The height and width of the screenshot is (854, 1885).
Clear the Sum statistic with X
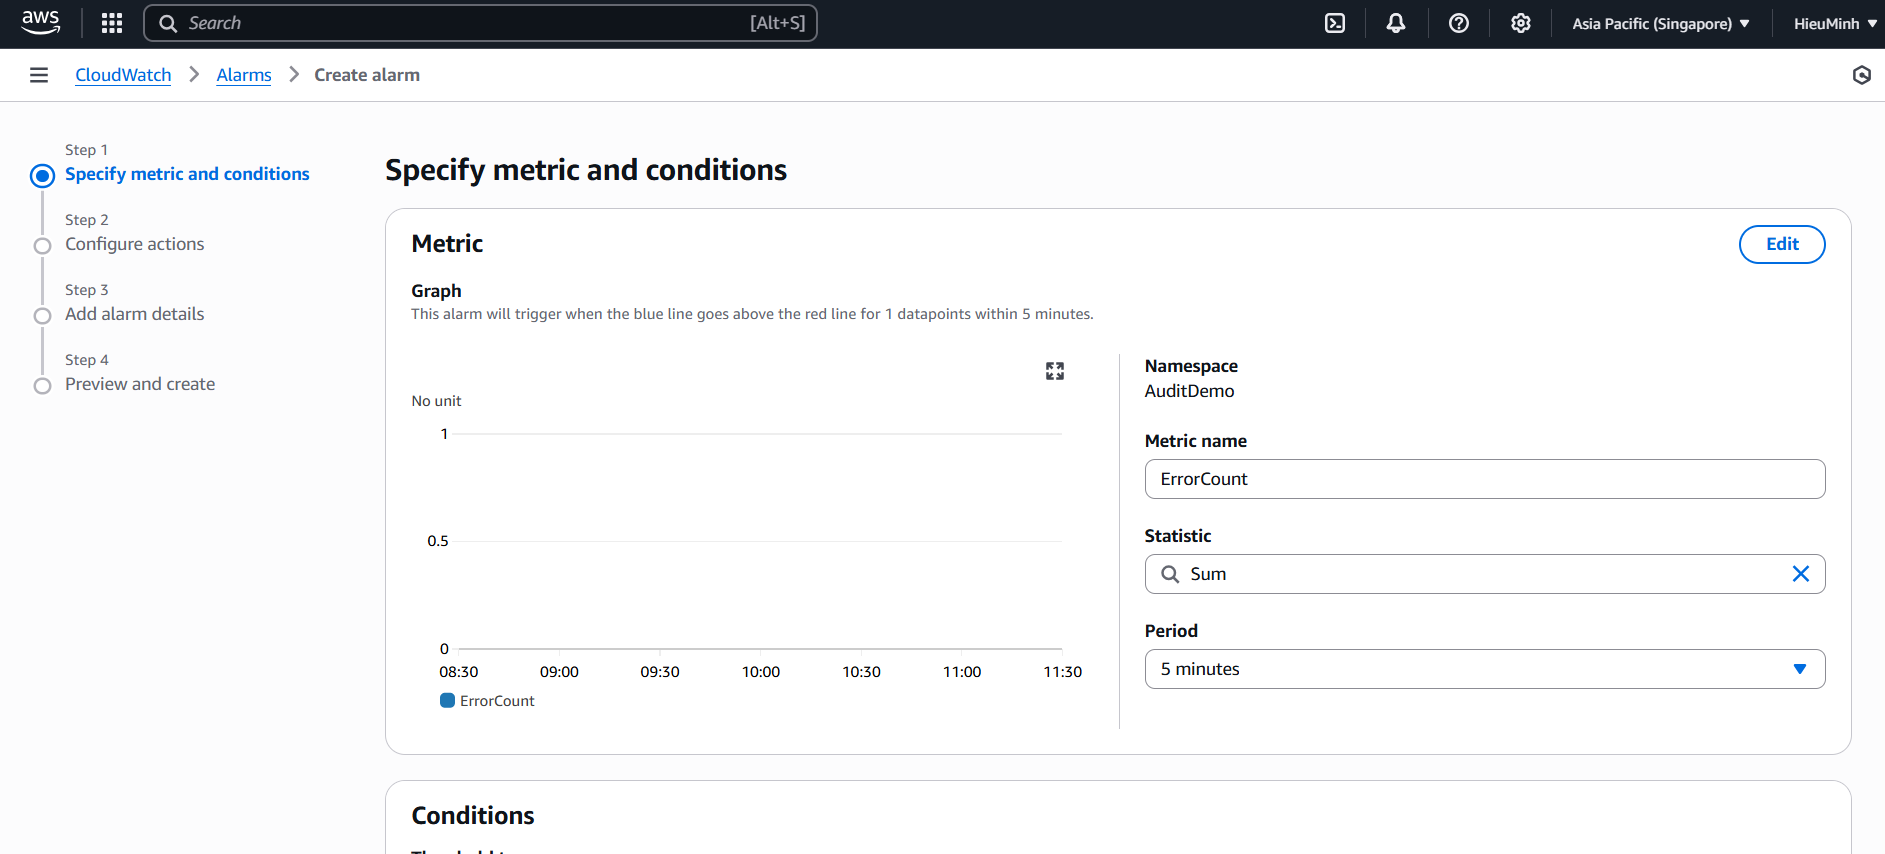coord(1801,574)
